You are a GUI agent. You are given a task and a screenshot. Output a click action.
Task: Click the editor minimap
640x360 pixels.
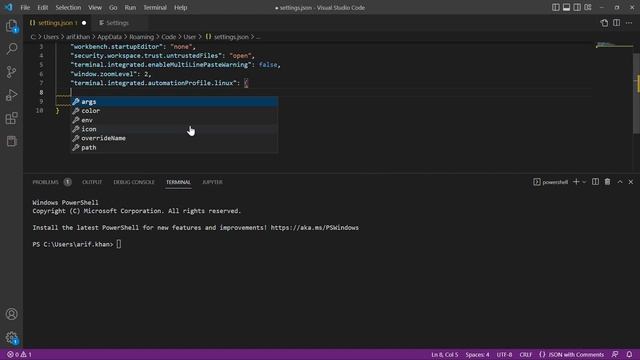(613, 45)
